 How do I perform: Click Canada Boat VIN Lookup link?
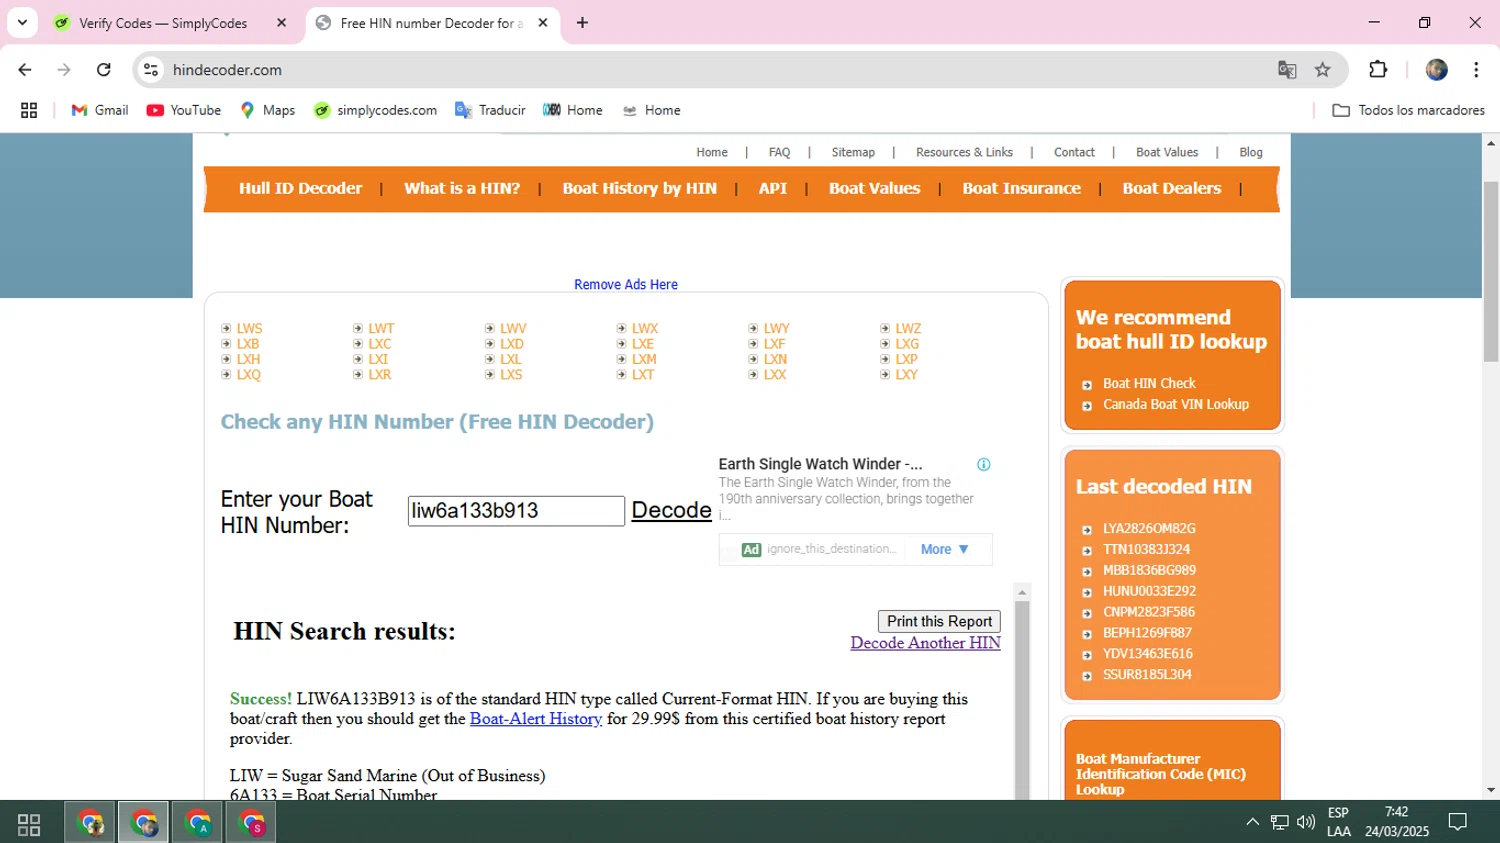pos(1176,405)
